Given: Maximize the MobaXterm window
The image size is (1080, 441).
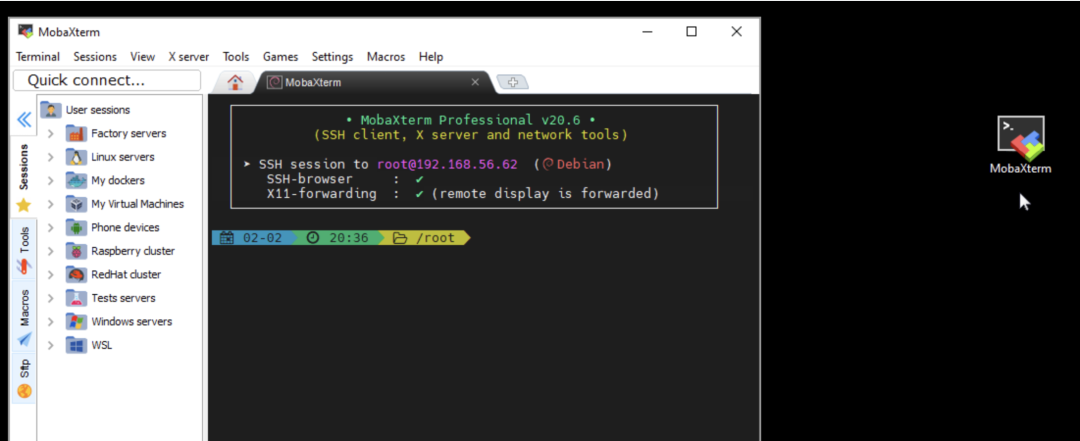Looking at the screenshot, I should [692, 32].
